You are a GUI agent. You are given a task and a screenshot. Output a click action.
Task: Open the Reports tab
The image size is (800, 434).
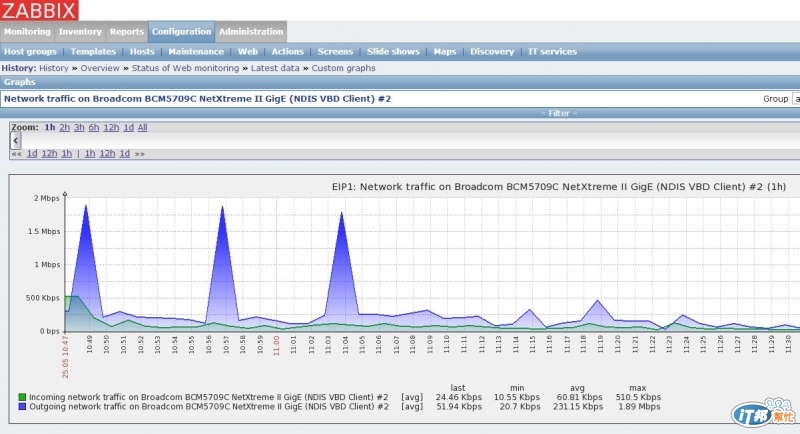tap(127, 32)
